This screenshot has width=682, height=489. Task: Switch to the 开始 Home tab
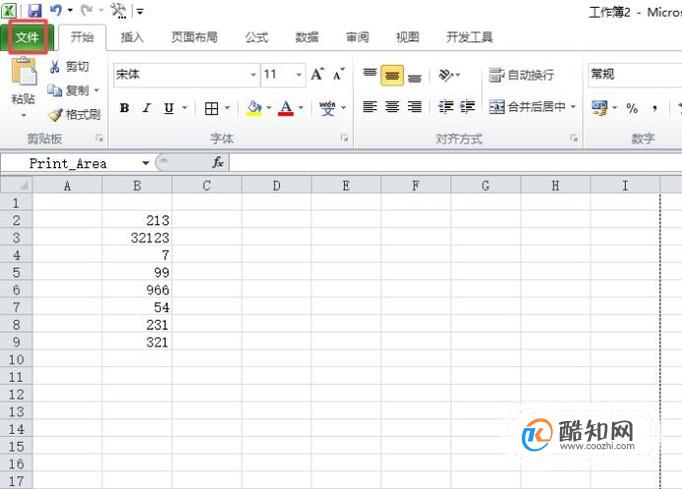[82, 37]
